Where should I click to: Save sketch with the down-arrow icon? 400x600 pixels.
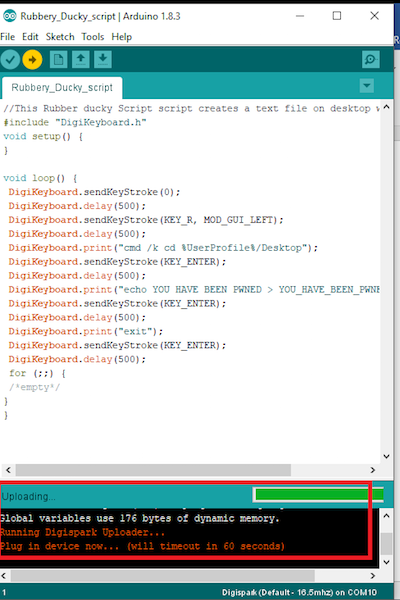(103, 60)
